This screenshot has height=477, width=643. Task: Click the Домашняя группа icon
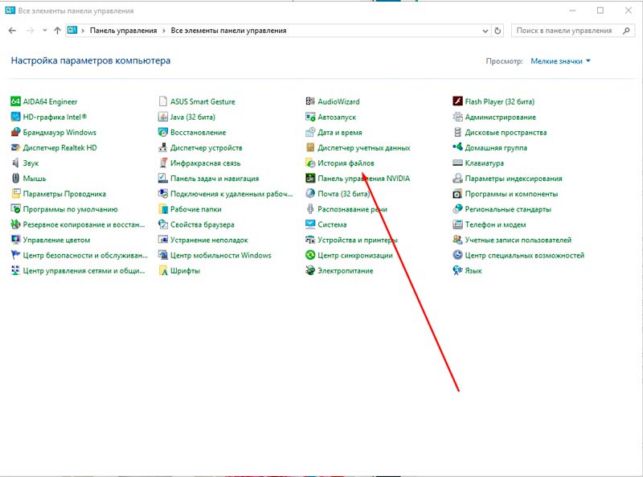(457, 148)
